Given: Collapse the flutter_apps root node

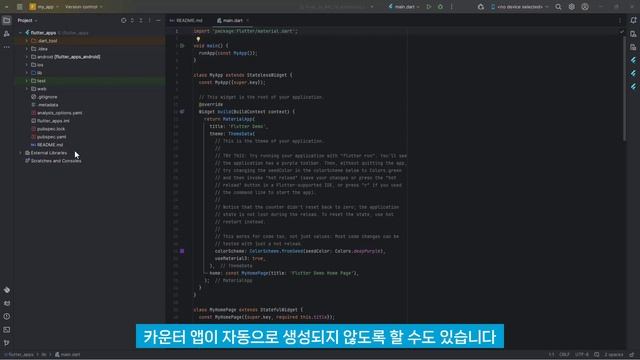Looking at the screenshot, I should click(20, 33).
